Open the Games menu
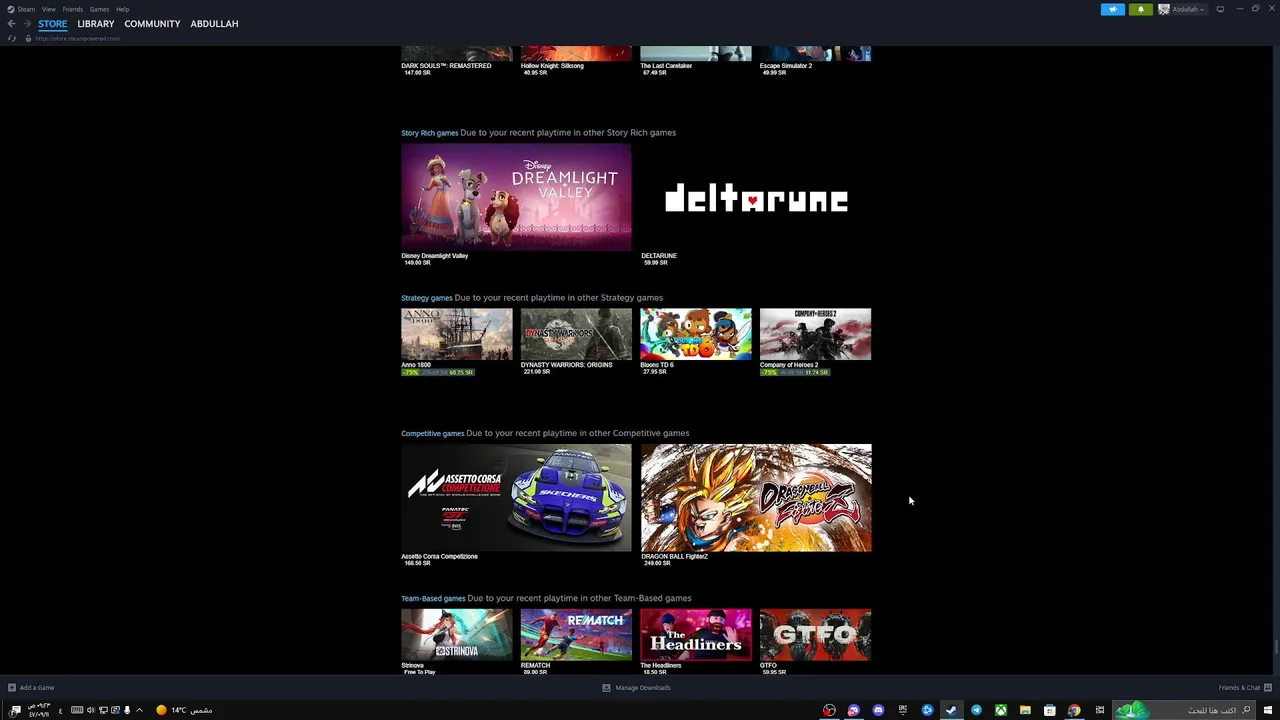Image resolution: width=1280 pixels, height=720 pixels. 99,9
